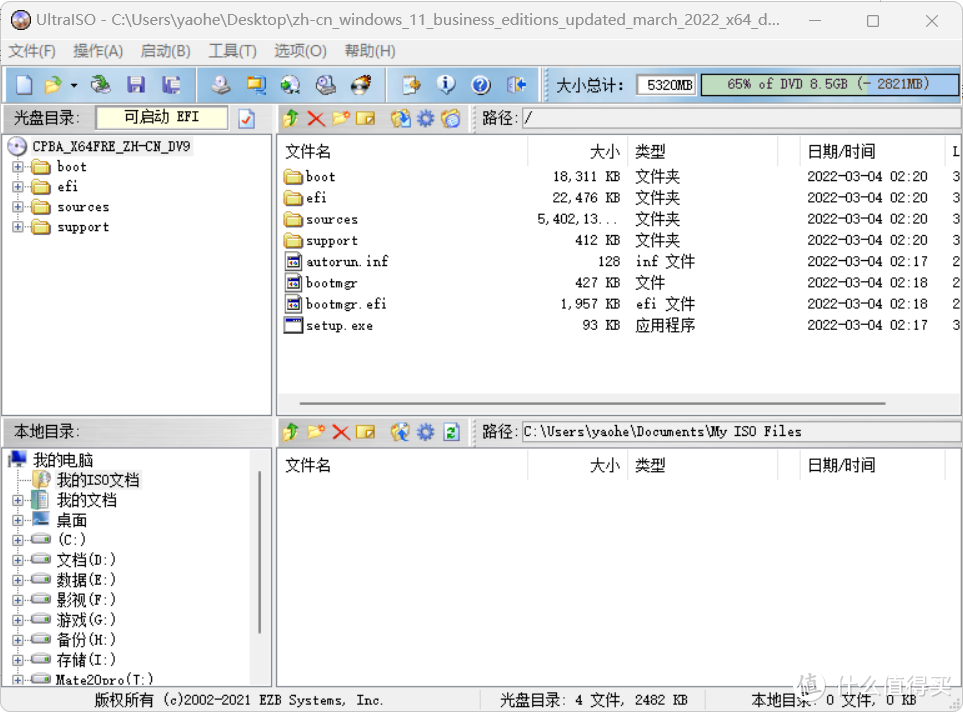Expand the 游戏(G:) drive node
Viewport: 963px width, 712px height.
tap(18, 620)
